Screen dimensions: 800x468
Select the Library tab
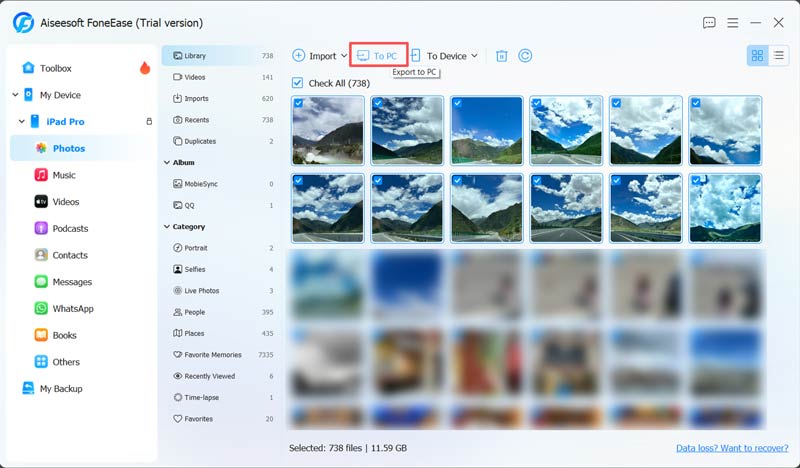(x=220, y=56)
